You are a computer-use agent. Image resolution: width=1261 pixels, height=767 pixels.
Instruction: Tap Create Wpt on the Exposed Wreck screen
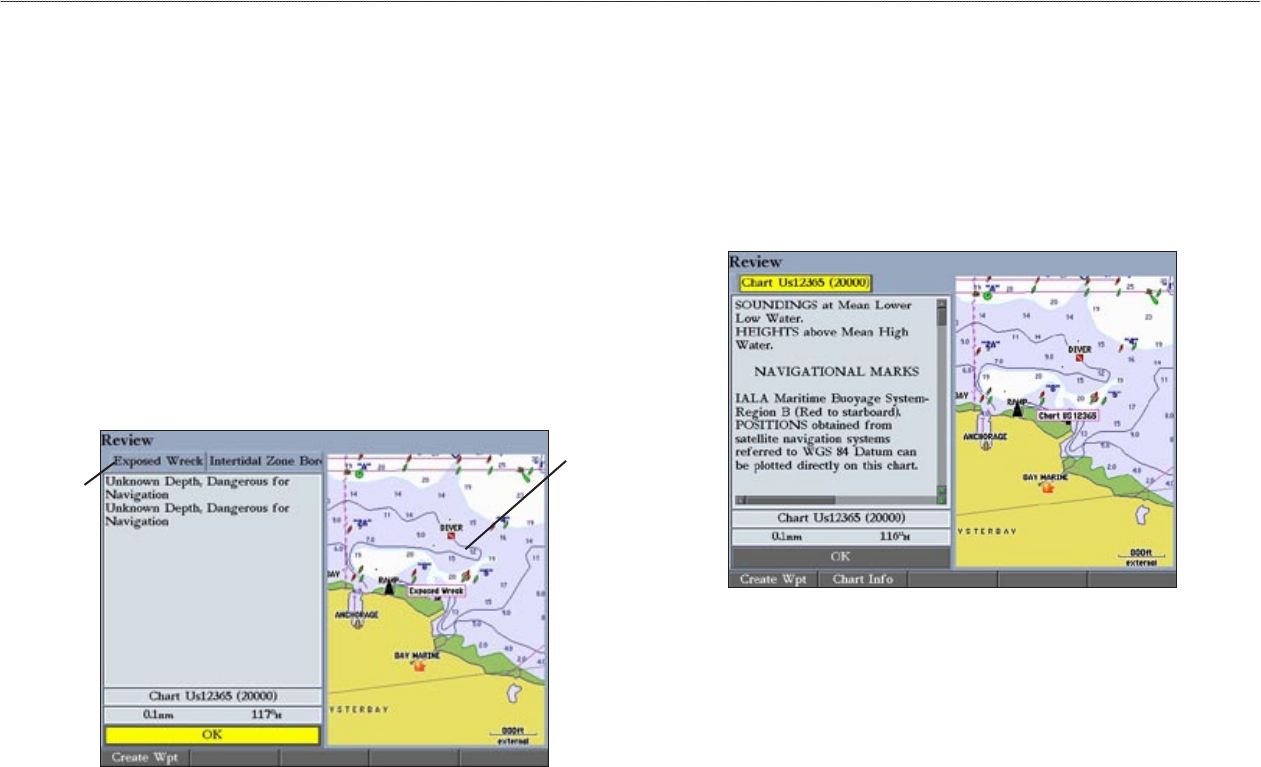(x=144, y=759)
